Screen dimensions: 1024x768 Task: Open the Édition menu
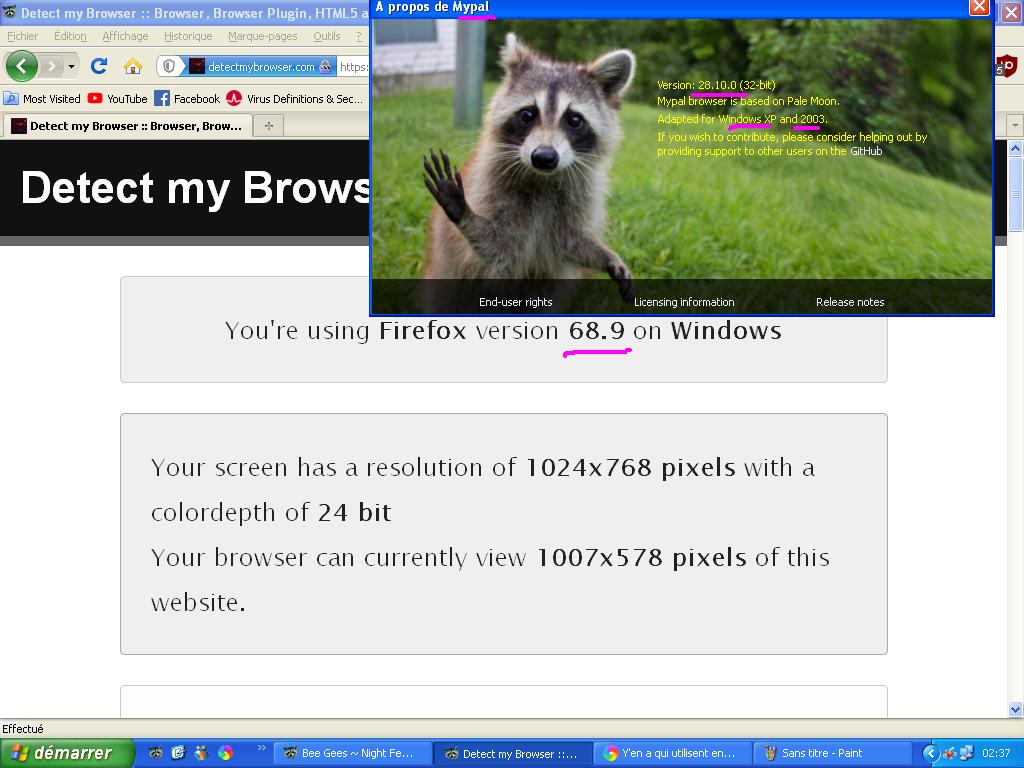70,36
